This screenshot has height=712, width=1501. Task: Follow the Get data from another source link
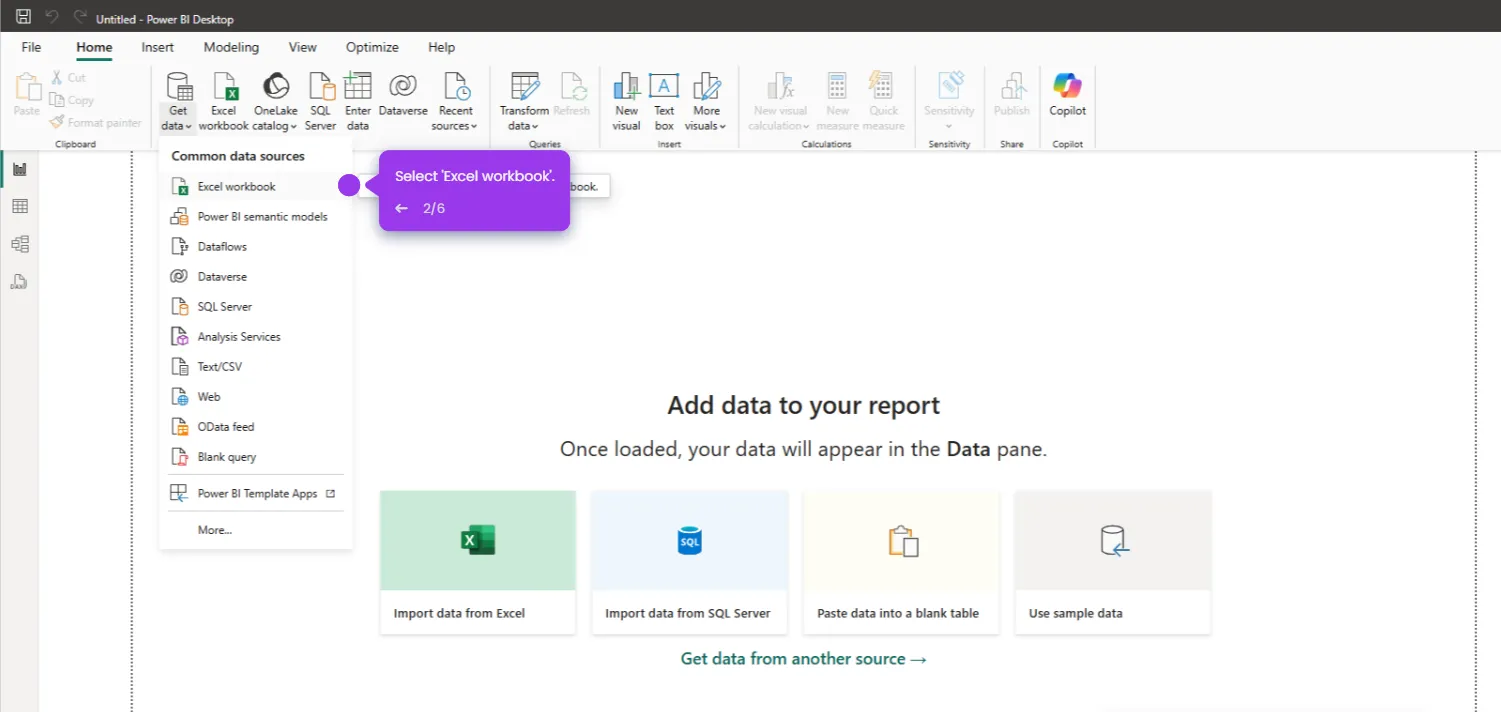coord(804,658)
